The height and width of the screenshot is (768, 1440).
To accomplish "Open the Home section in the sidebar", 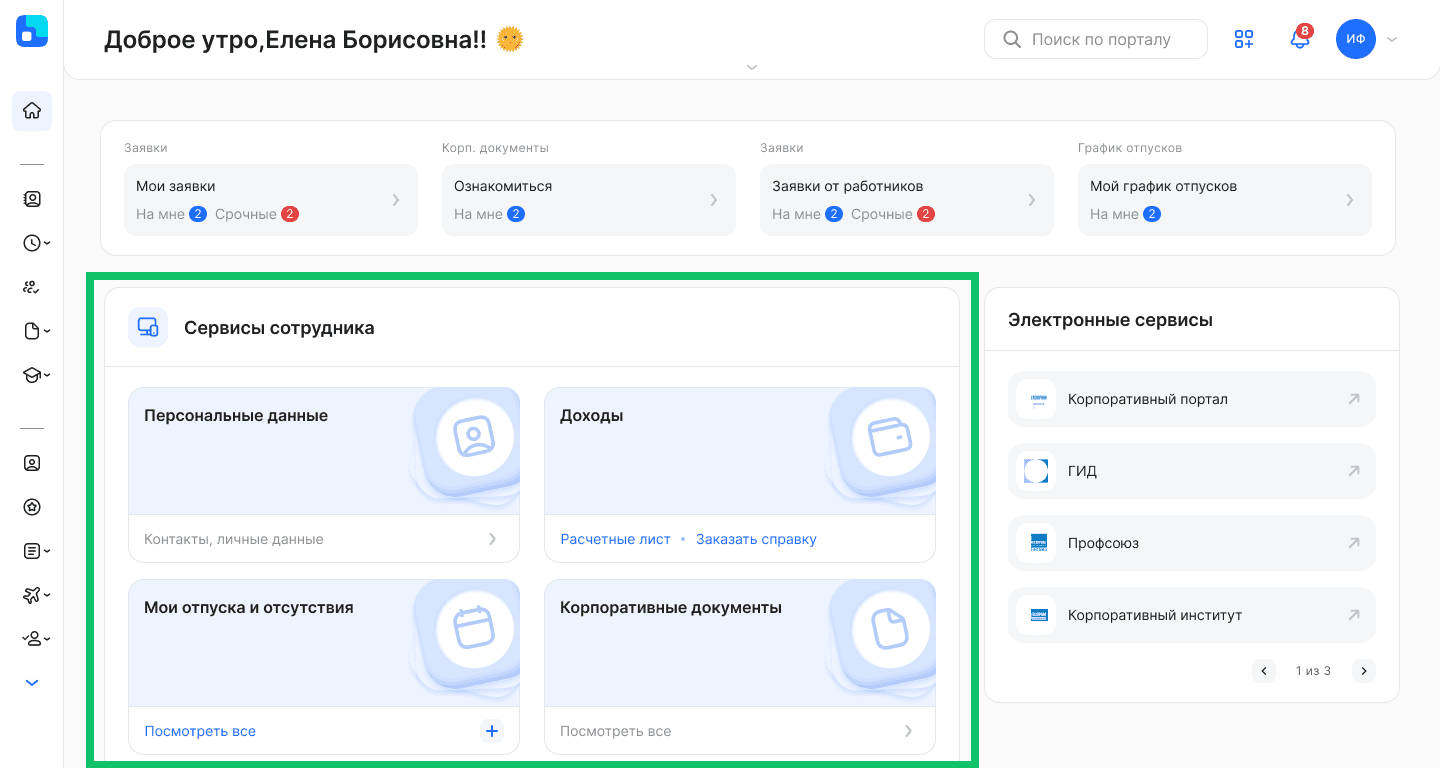I will point(31,111).
